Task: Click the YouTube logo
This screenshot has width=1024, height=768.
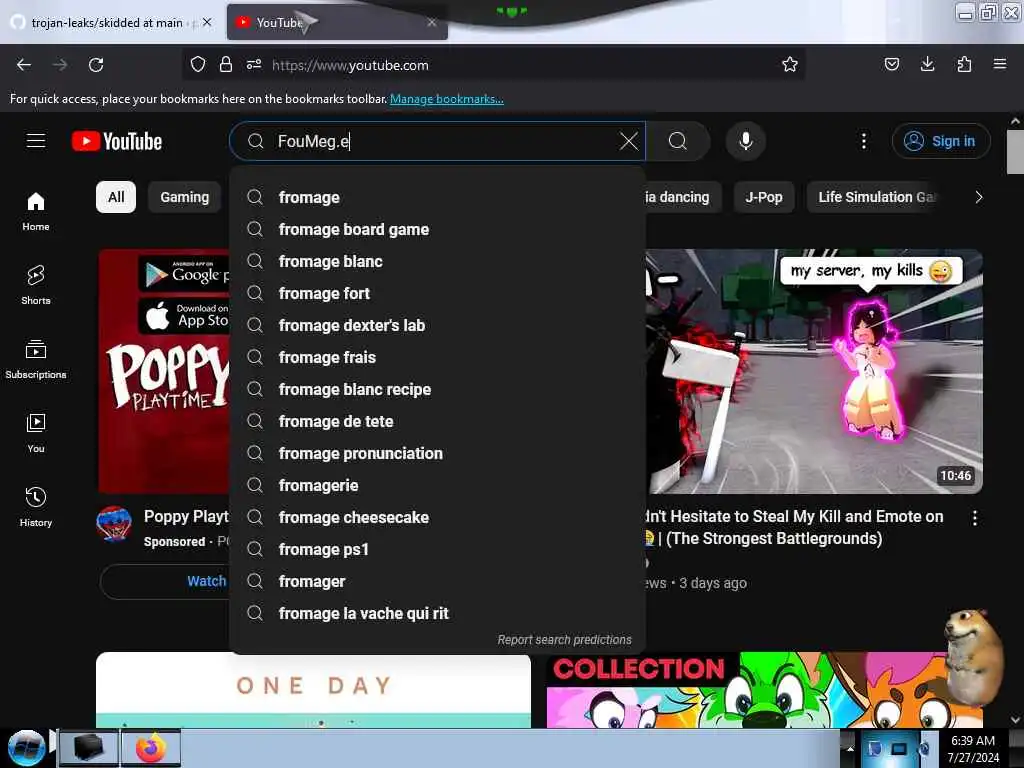Action: 117,141
